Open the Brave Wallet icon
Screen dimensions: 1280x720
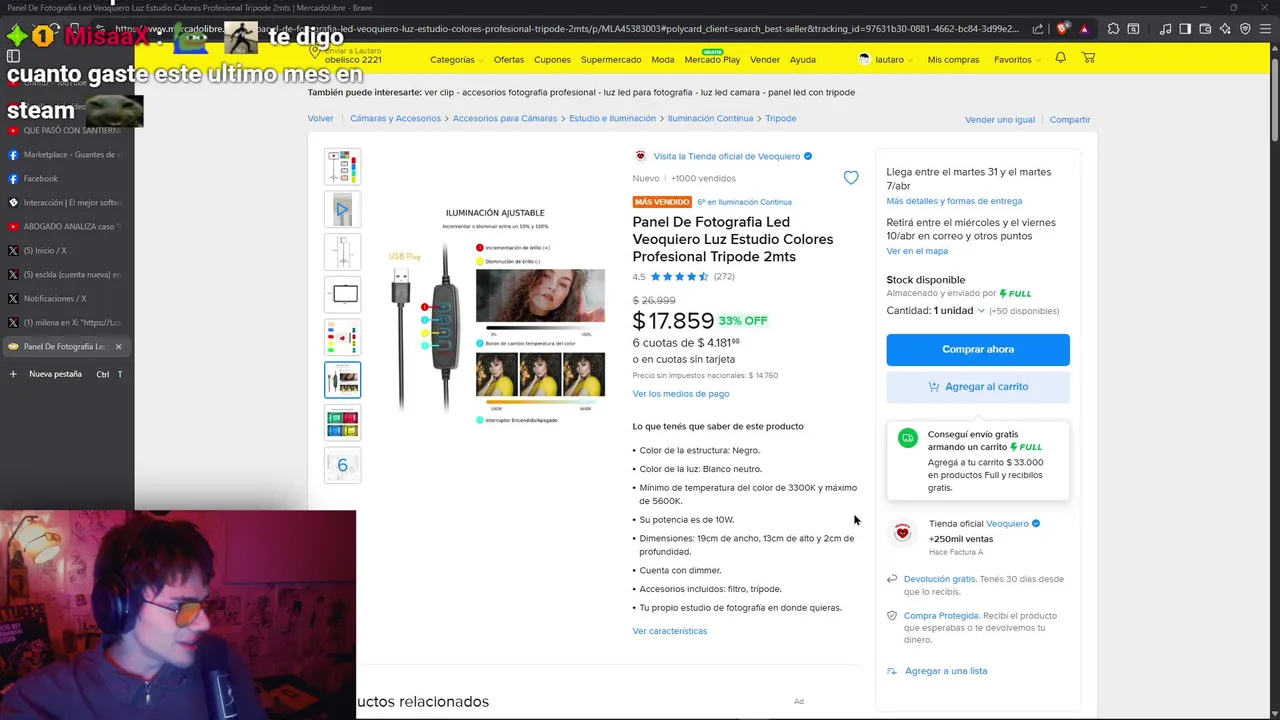[x=1205, y=29]
